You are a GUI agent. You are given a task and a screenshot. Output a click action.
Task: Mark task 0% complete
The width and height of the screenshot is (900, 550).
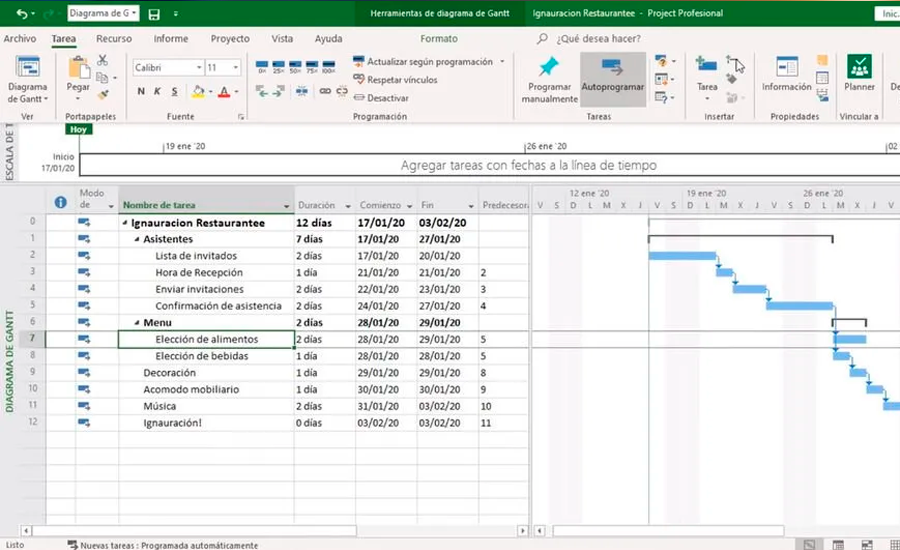[x=262, y=67]
